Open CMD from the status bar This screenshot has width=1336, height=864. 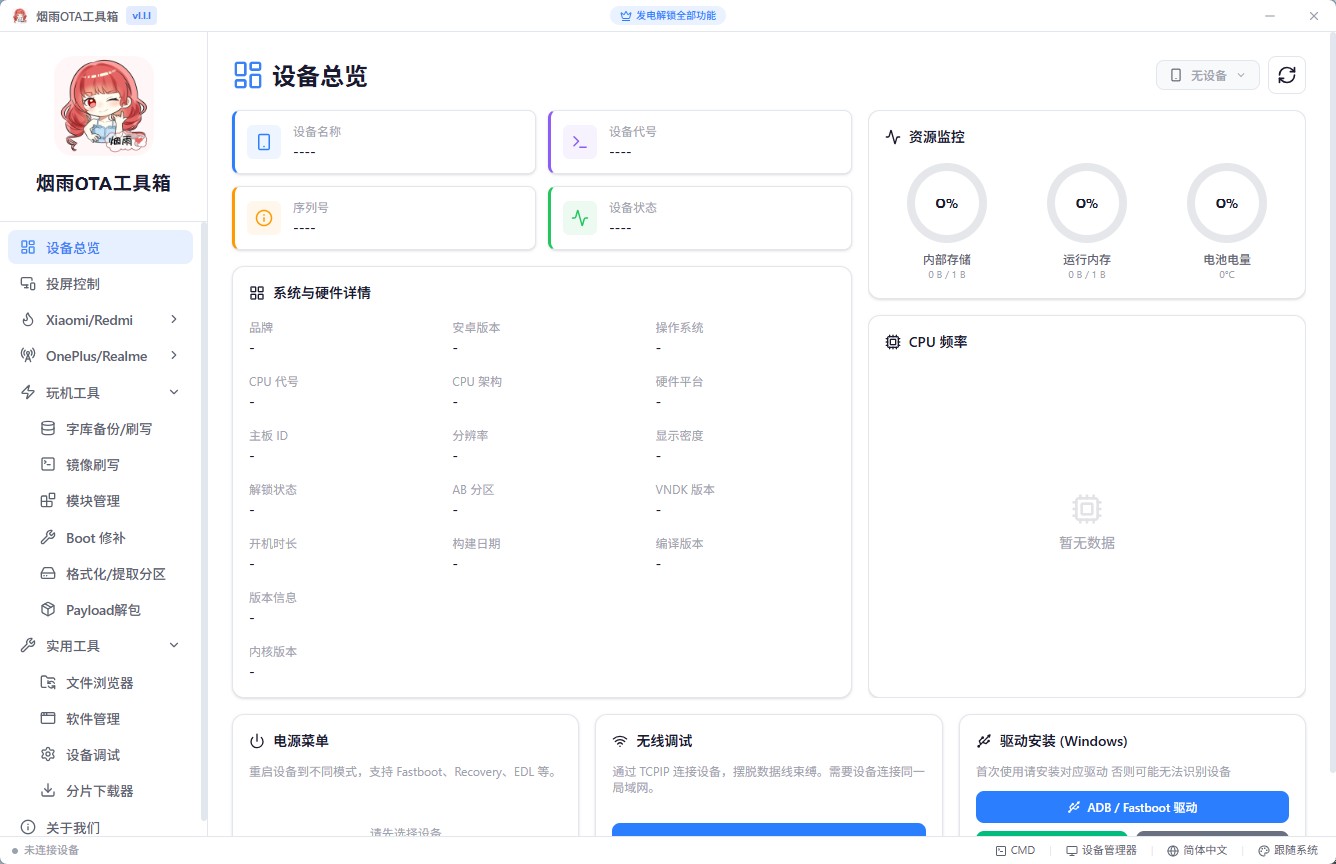tap(1016, 850)
